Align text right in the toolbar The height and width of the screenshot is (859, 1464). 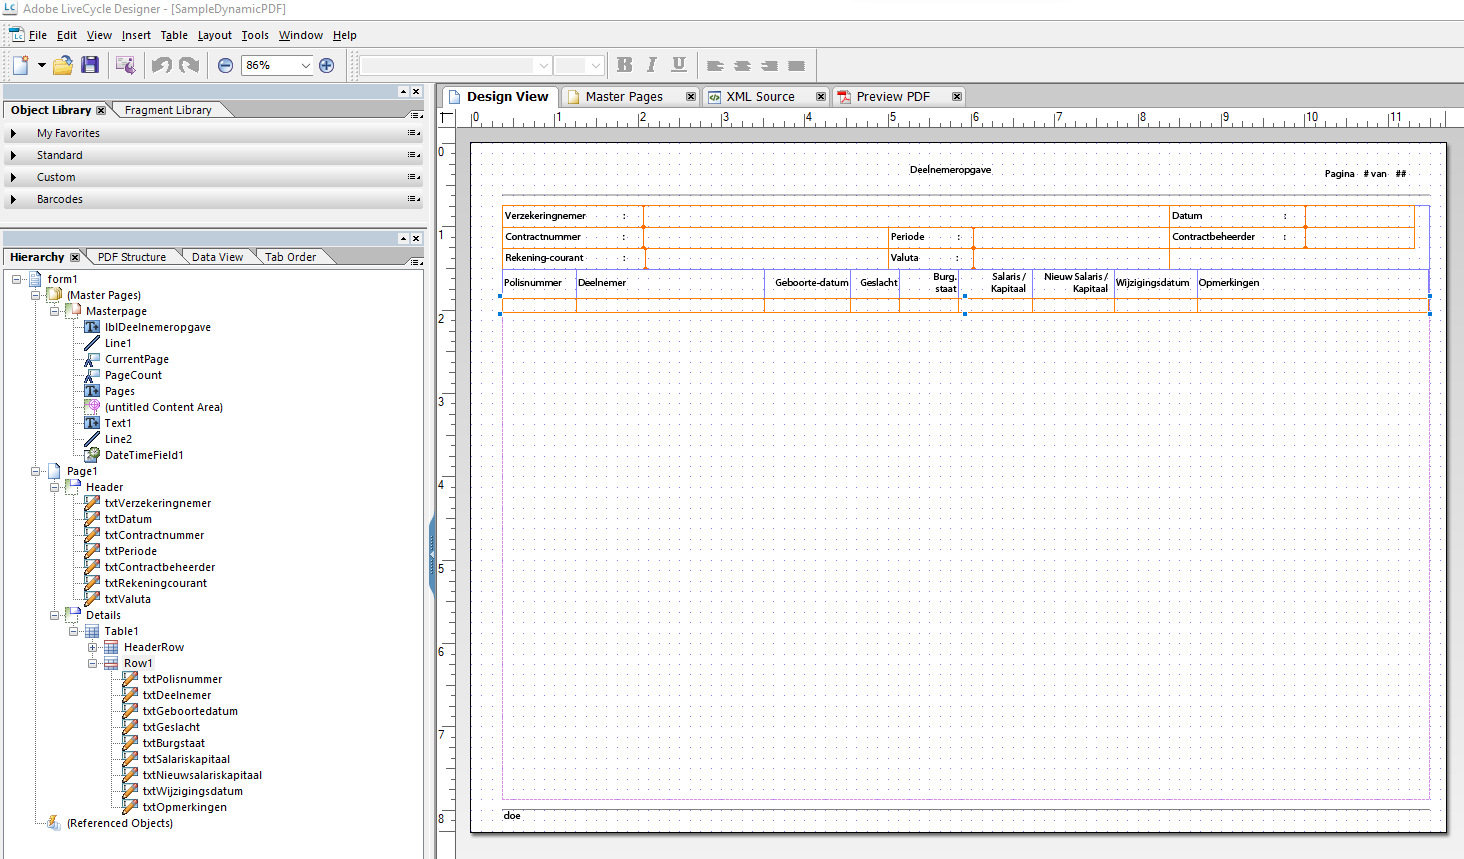pos(769,65)
